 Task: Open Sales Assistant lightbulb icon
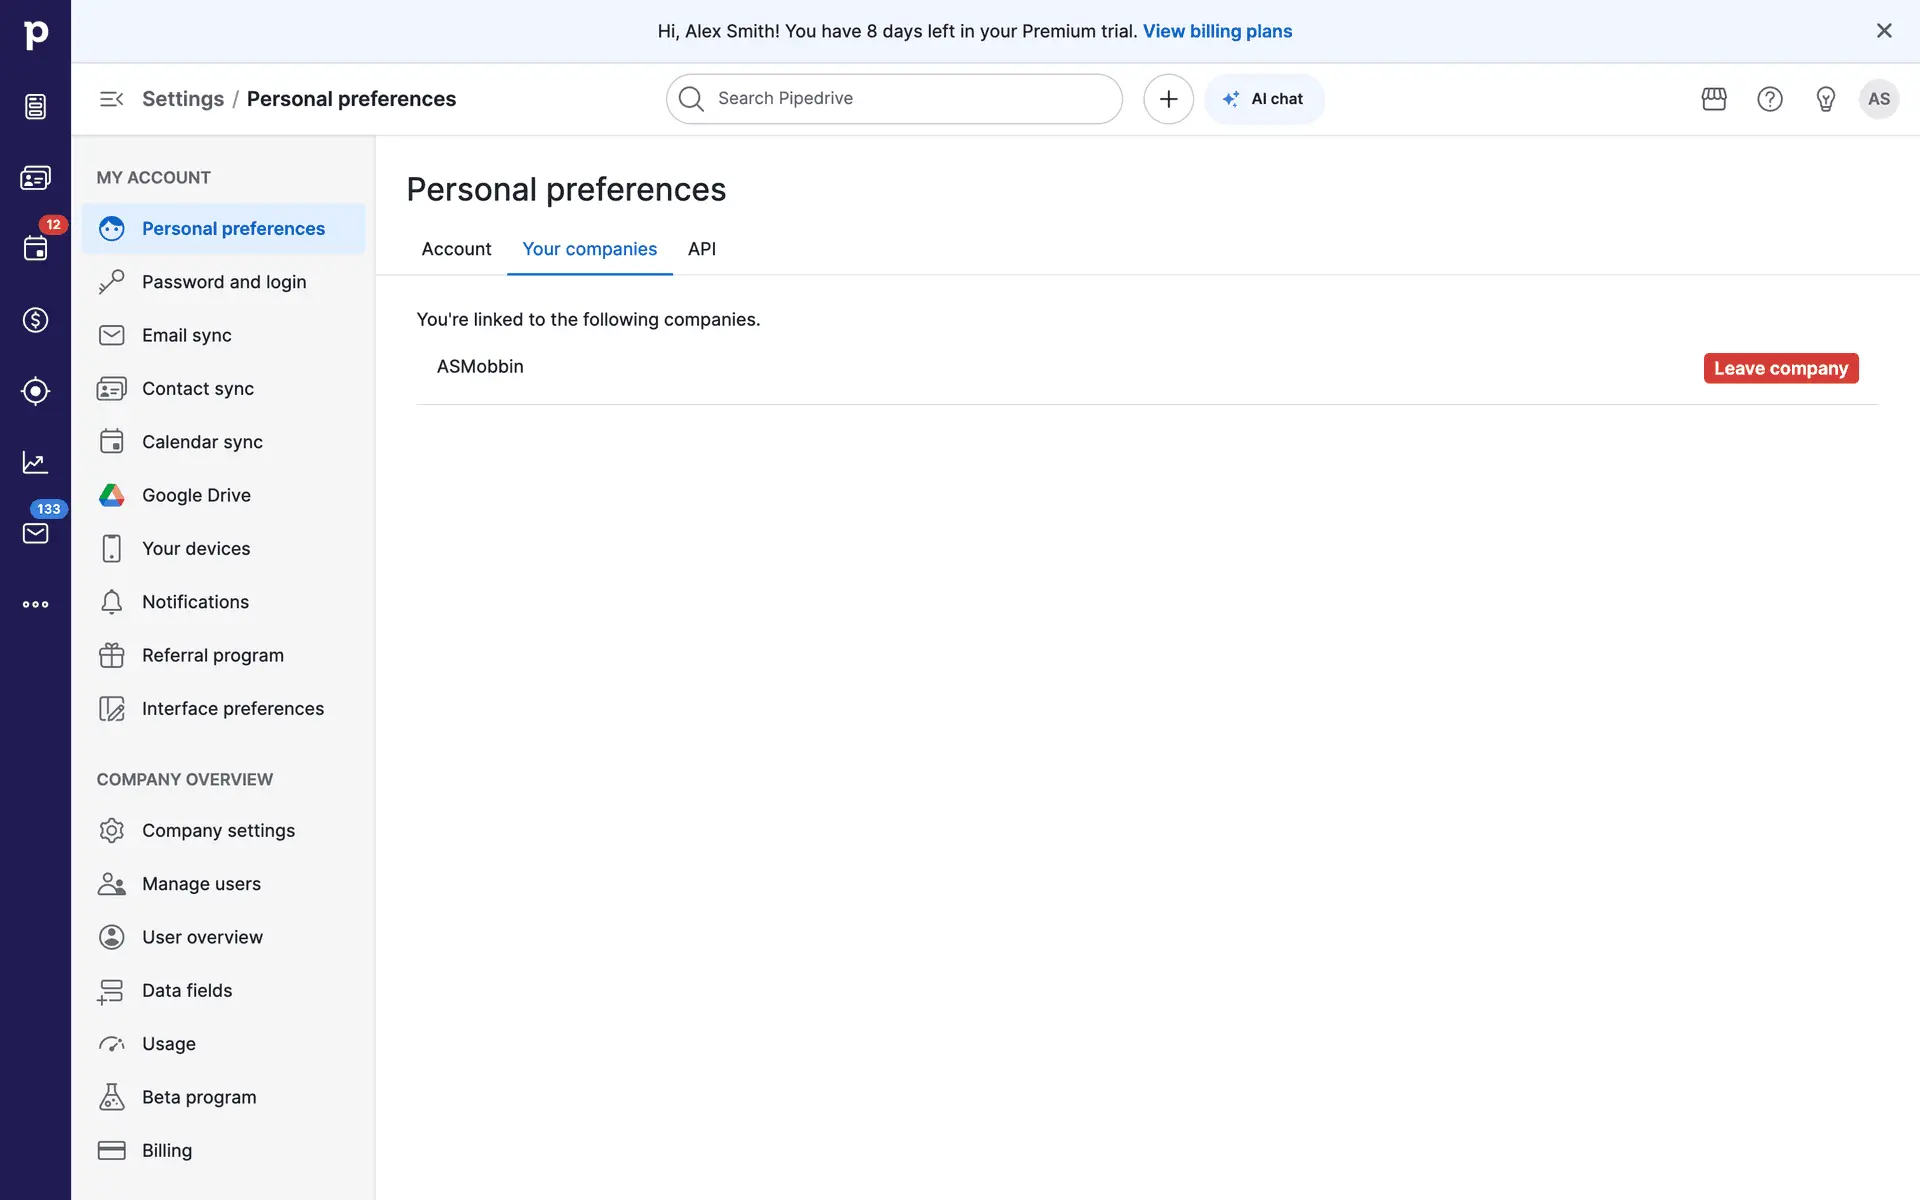tap(1825, 99)
